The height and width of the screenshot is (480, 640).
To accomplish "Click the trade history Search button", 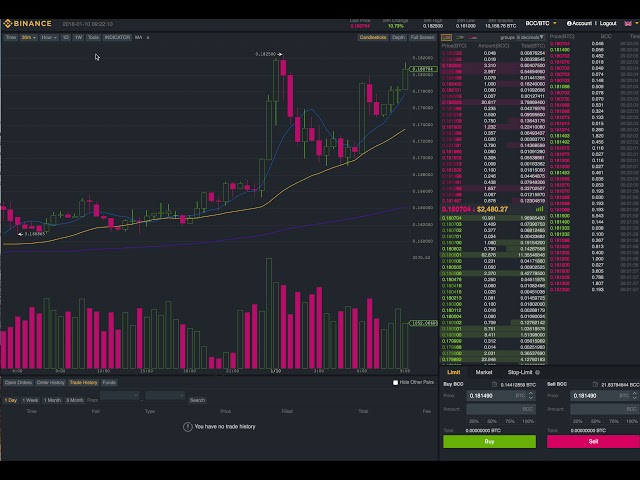I will click(x=197, y=400).
